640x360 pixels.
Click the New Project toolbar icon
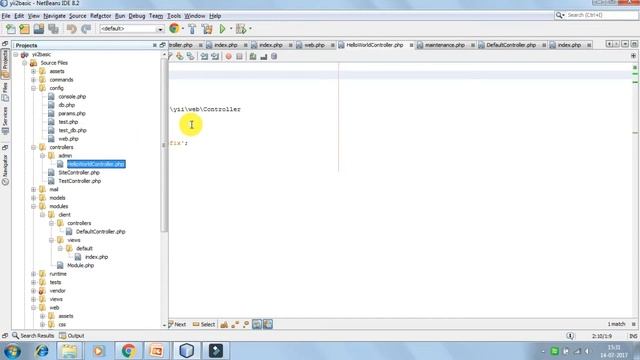click(x=24, y=29)
